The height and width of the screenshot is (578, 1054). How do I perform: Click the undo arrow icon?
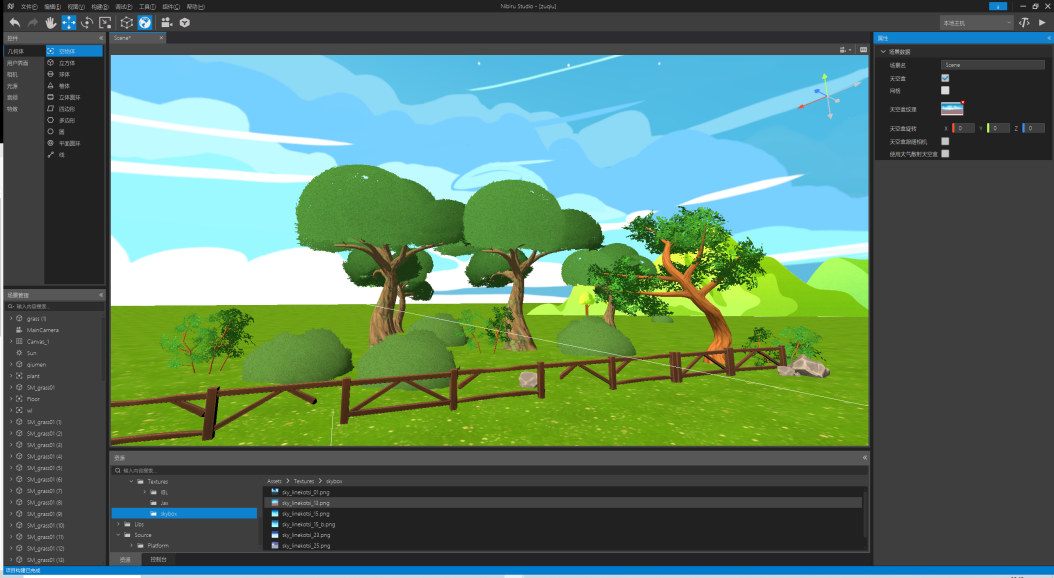tap(14, 22)
